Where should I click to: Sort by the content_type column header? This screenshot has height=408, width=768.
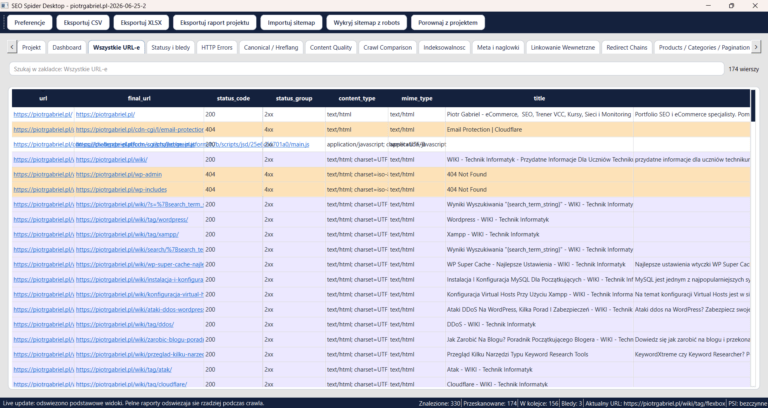pos(357,98)
